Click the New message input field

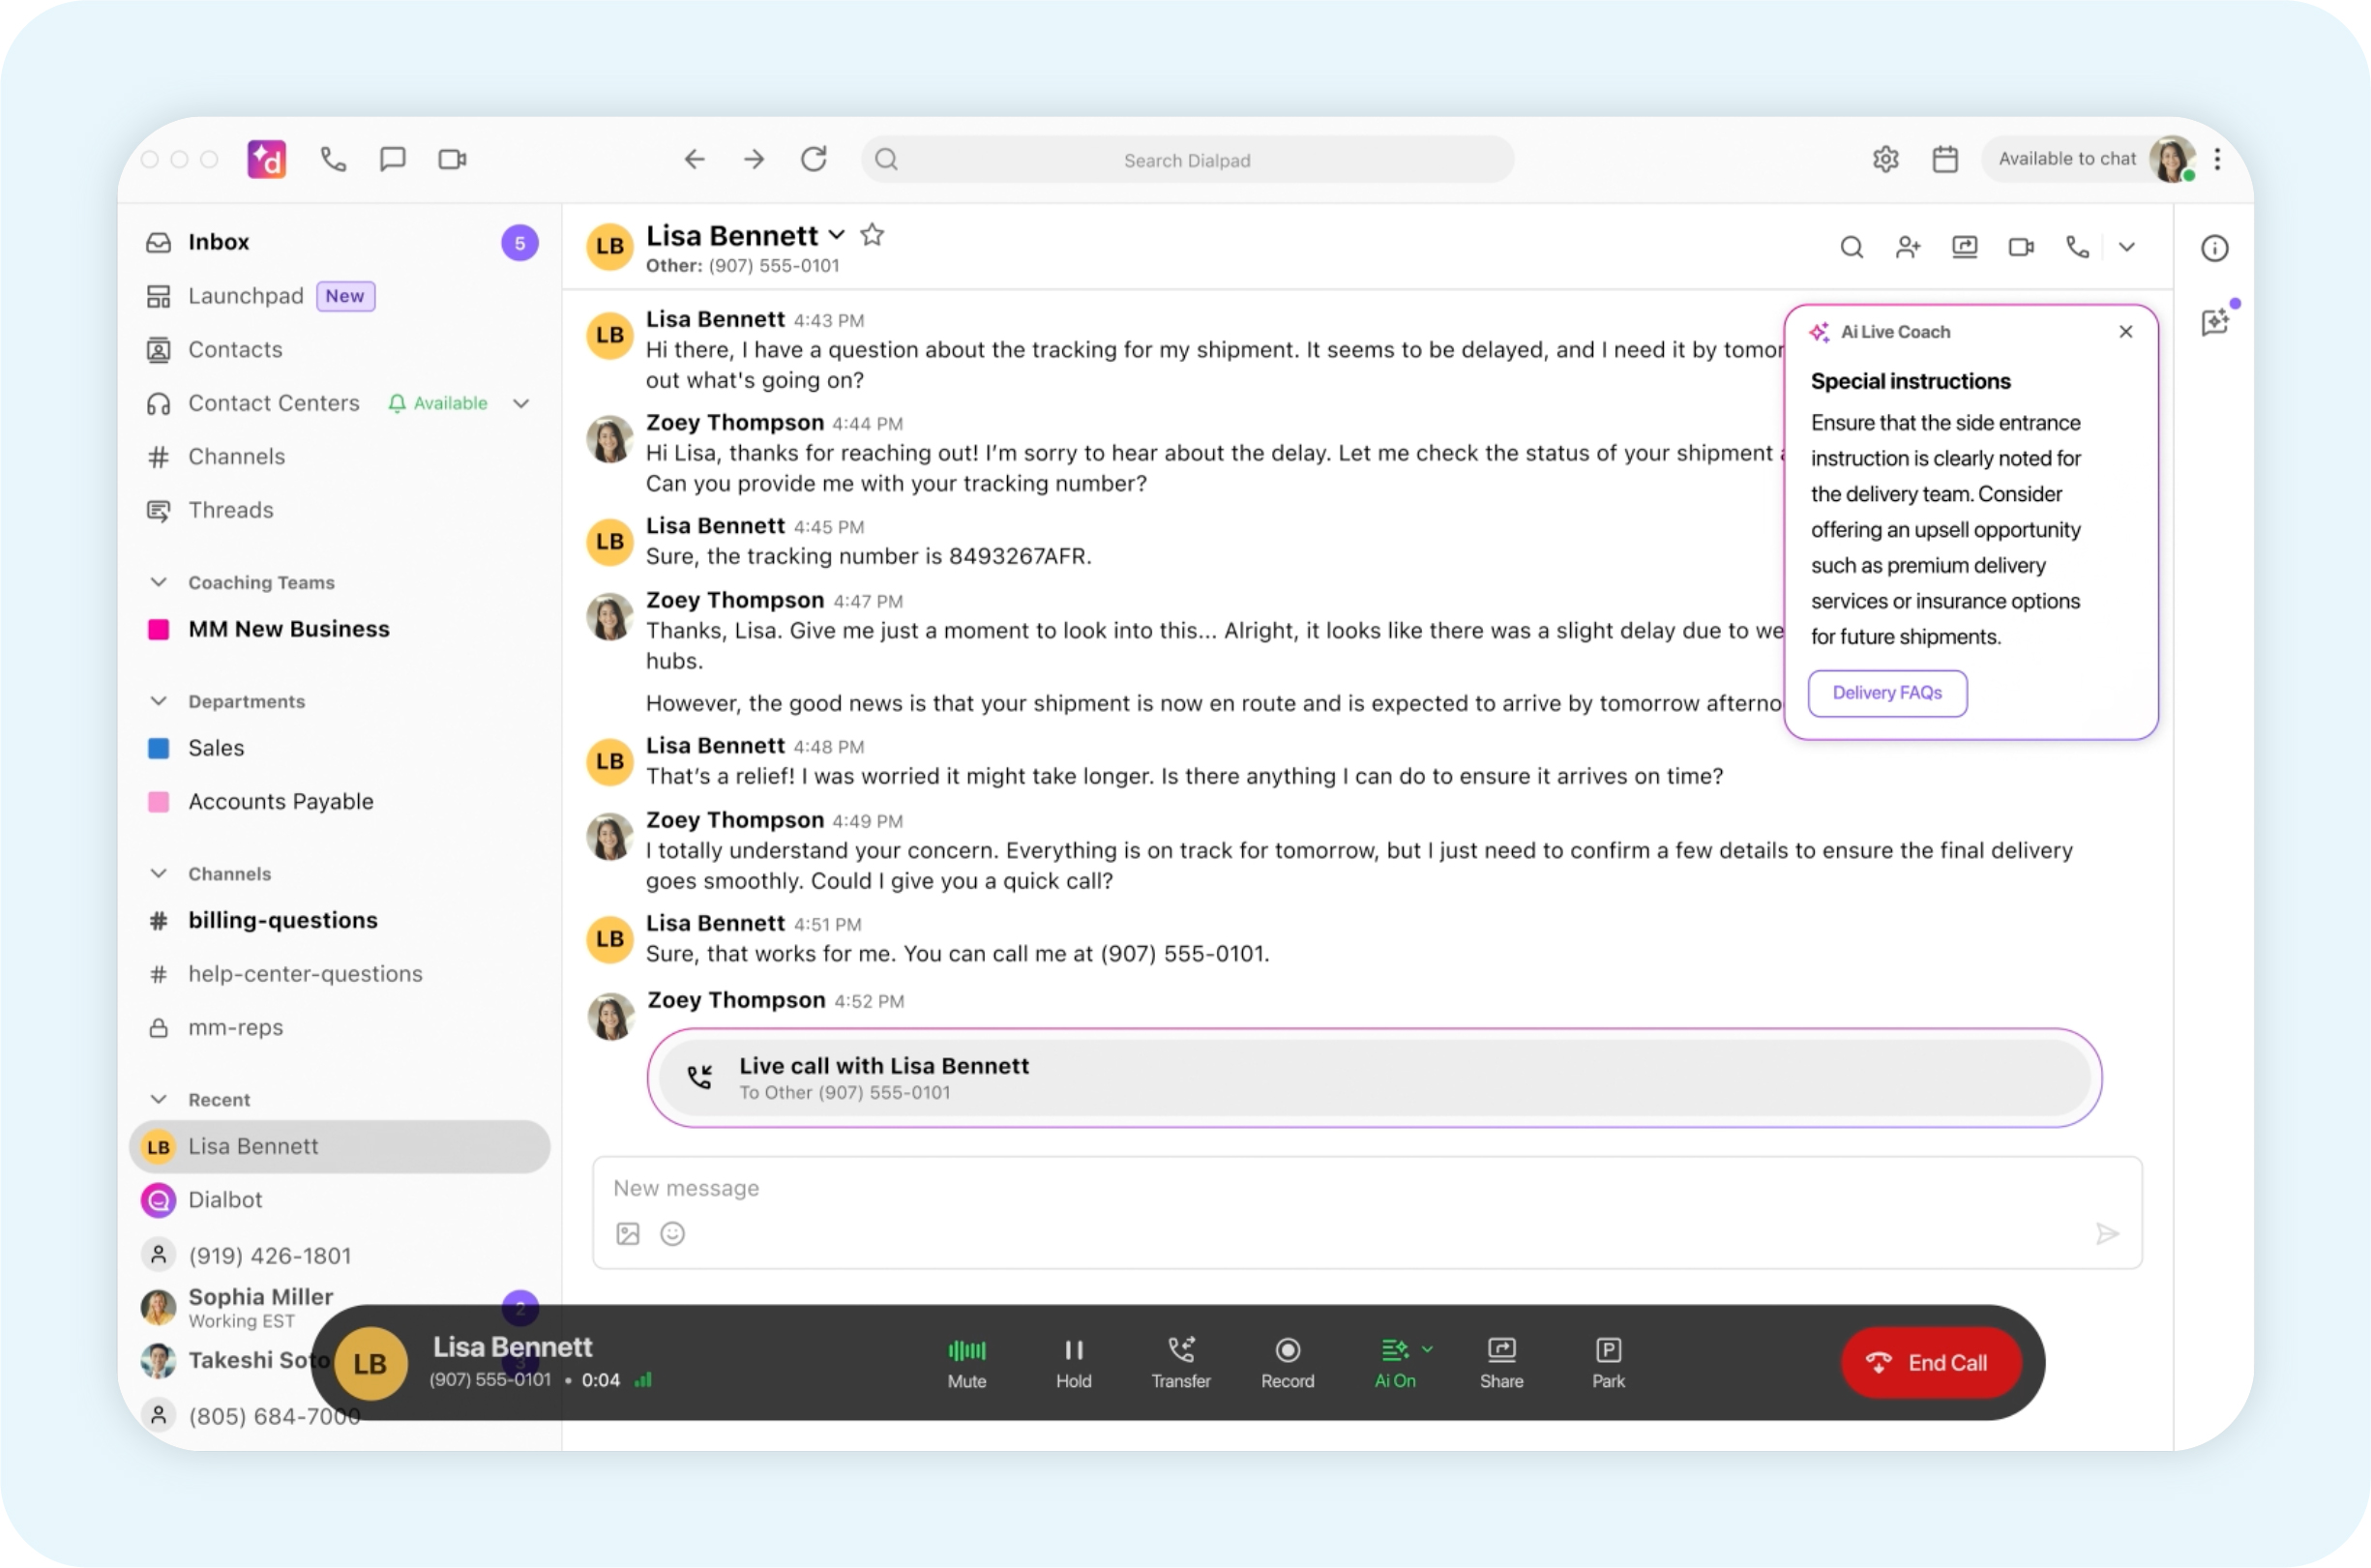pyautogui.click(x=1366, y=1188)
